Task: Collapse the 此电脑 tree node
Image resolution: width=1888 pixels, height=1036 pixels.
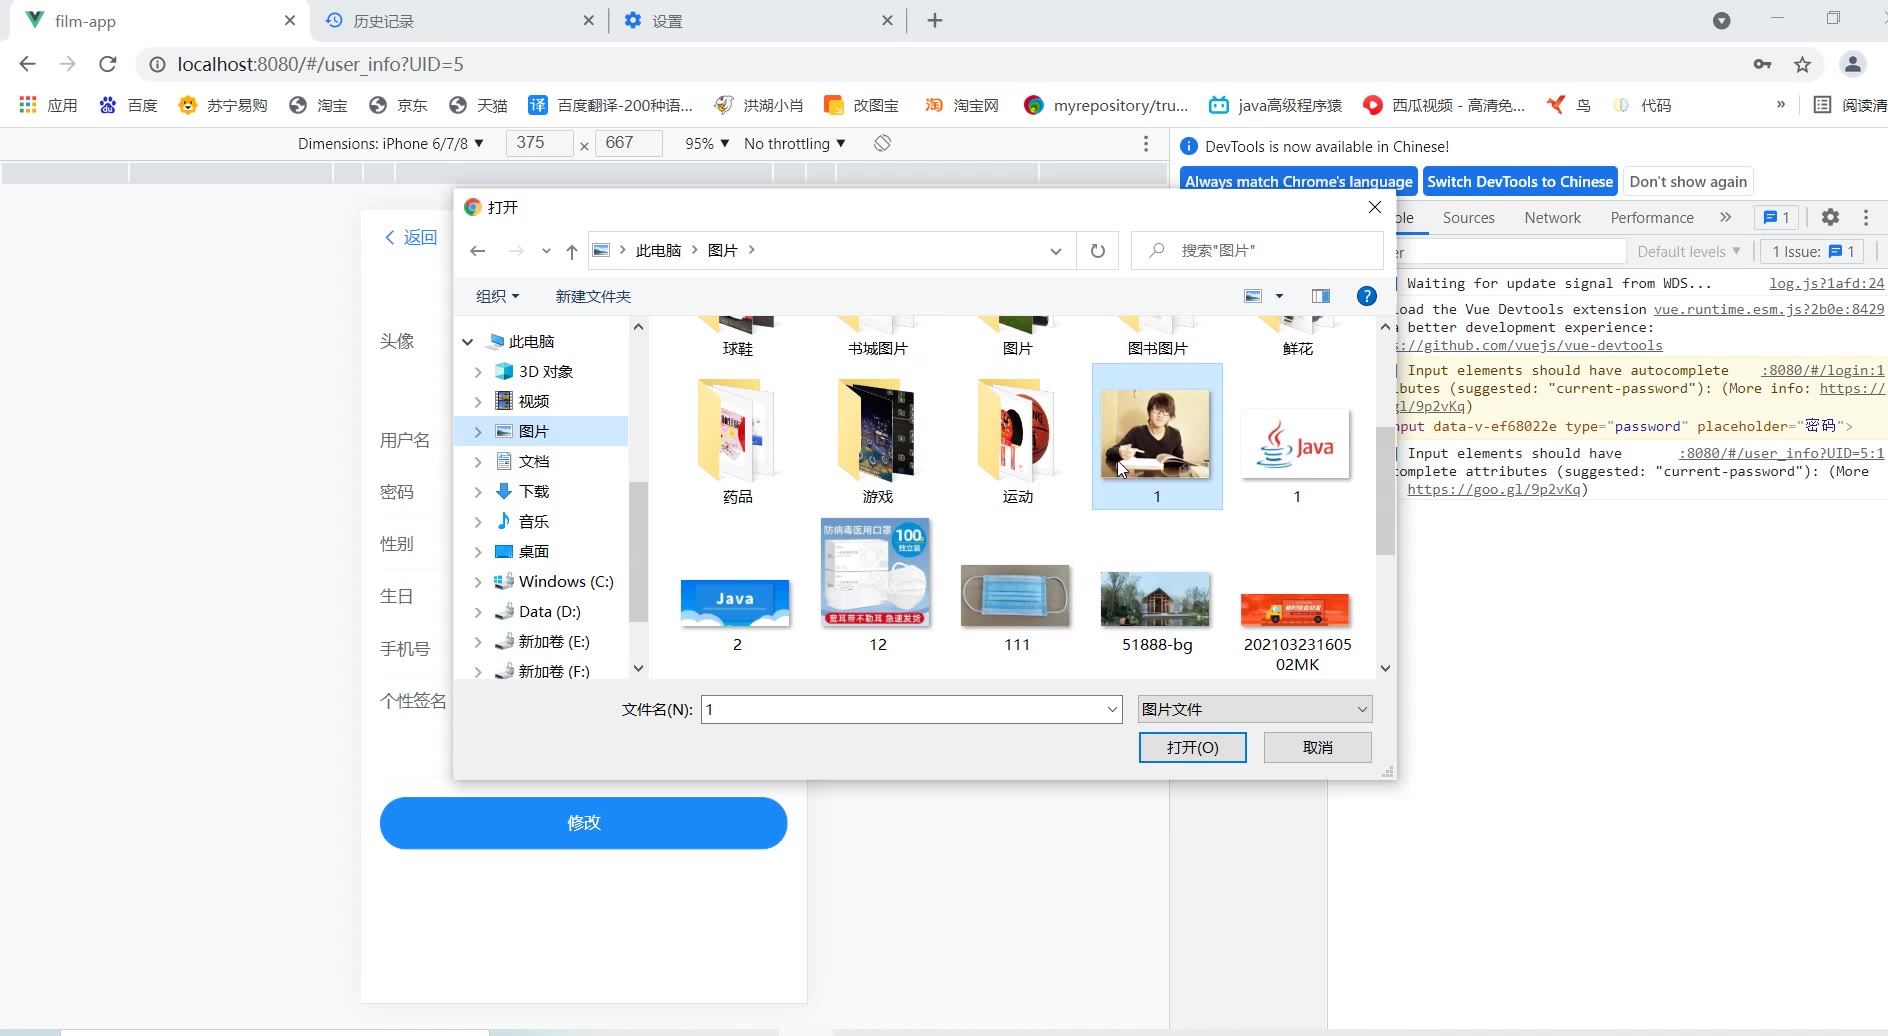Action: (x=467, y=342)
